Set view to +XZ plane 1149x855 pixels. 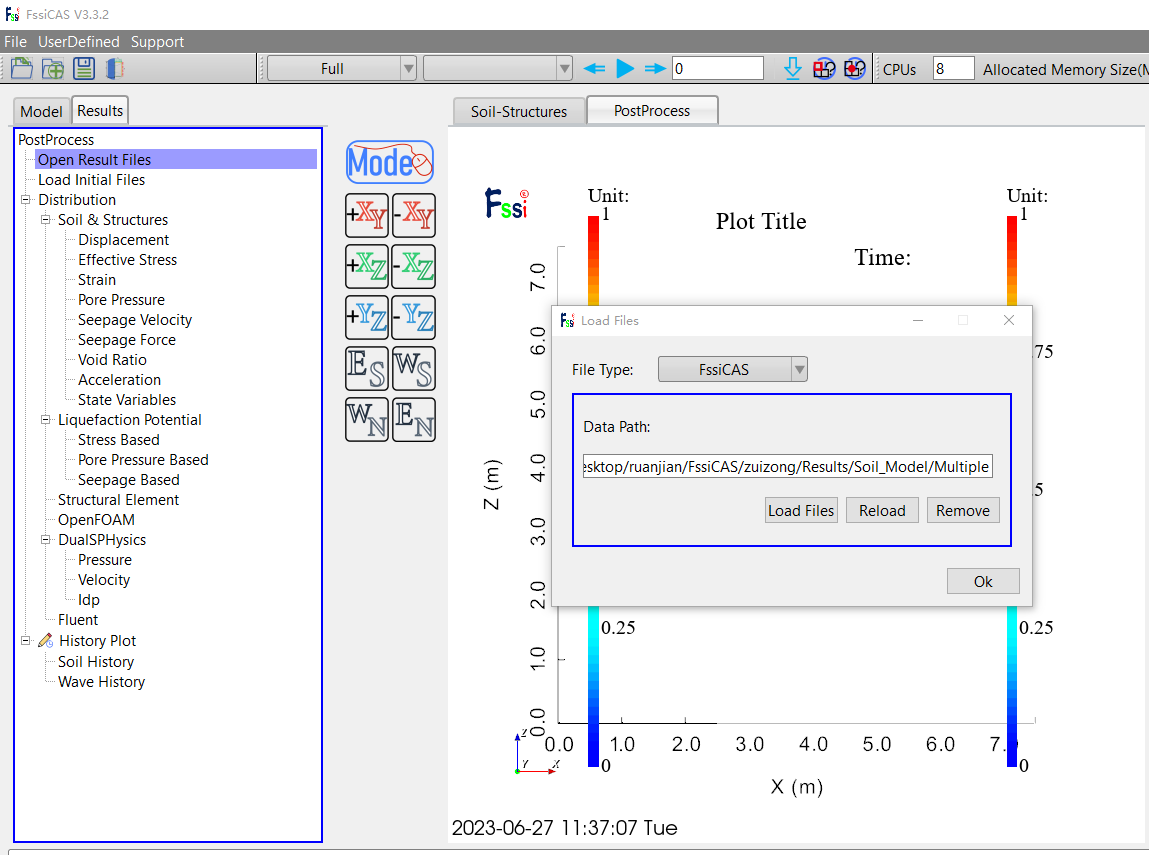(366, 266)
